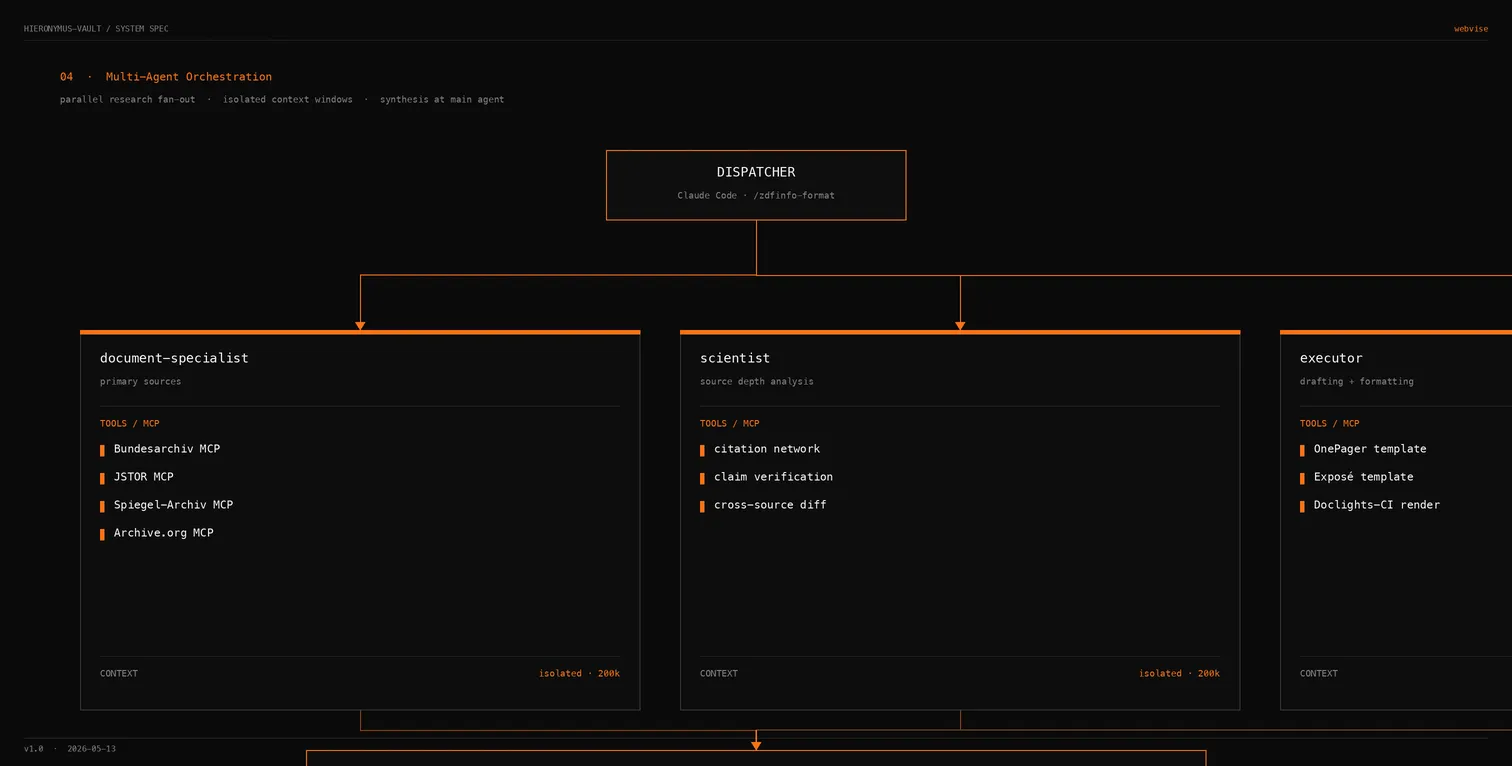
Task: Click orange bullet marker beside citation network
Action: (x=702, y=450)
